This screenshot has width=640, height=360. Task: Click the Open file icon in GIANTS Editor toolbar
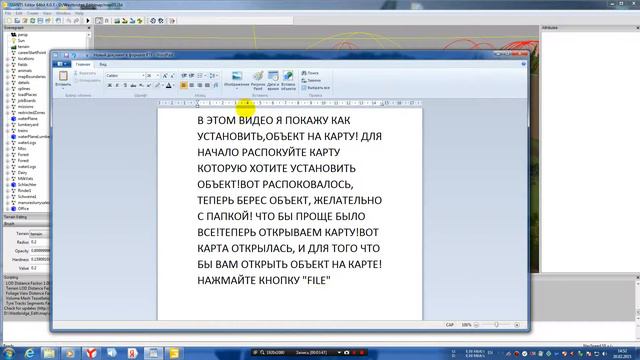coord(17,20)
